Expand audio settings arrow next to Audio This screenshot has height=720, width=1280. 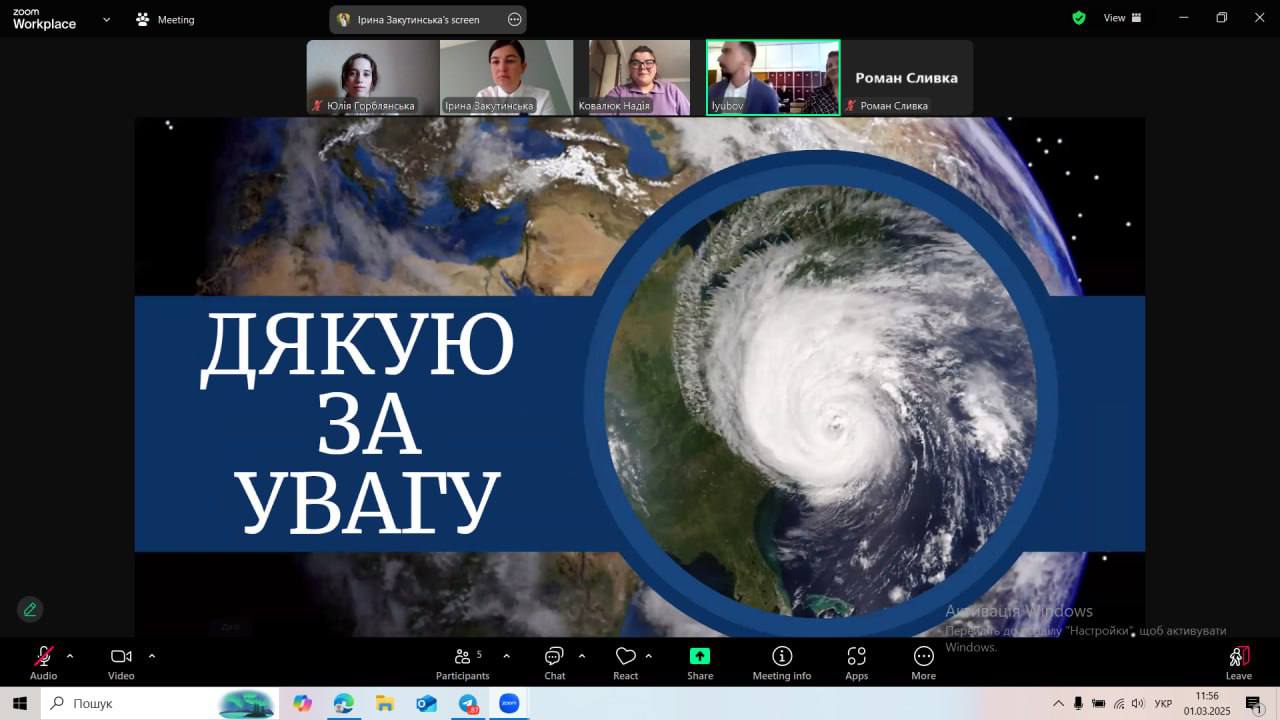tap(70, 656)
